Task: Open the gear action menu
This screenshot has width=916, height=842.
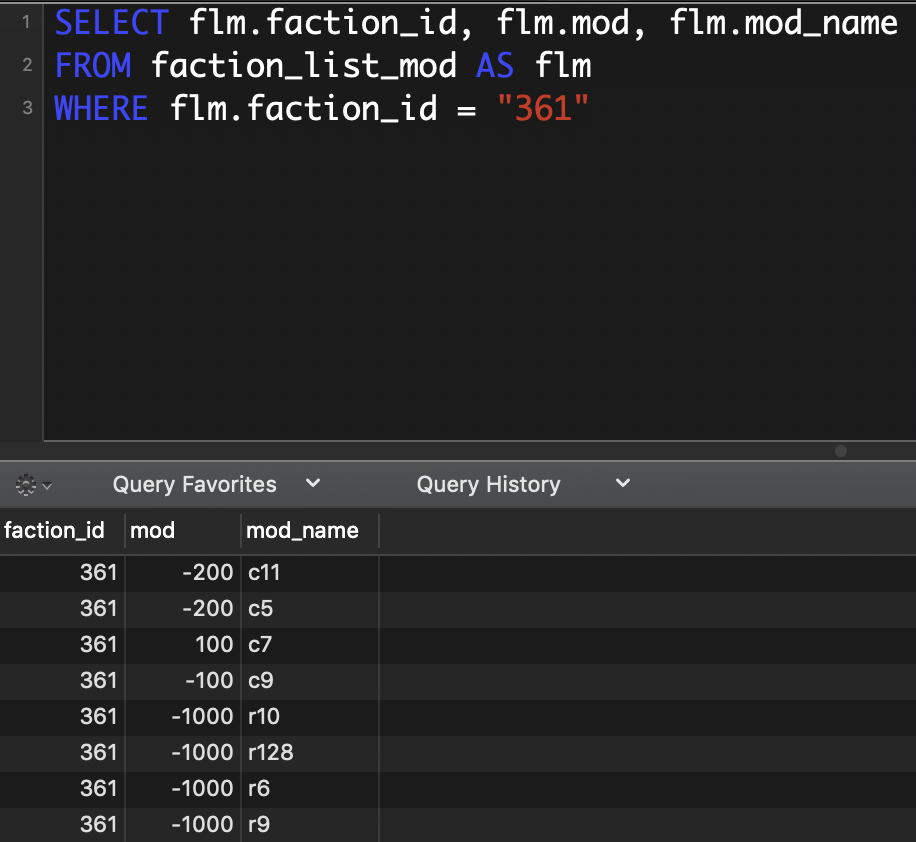Action: point(33,485)
